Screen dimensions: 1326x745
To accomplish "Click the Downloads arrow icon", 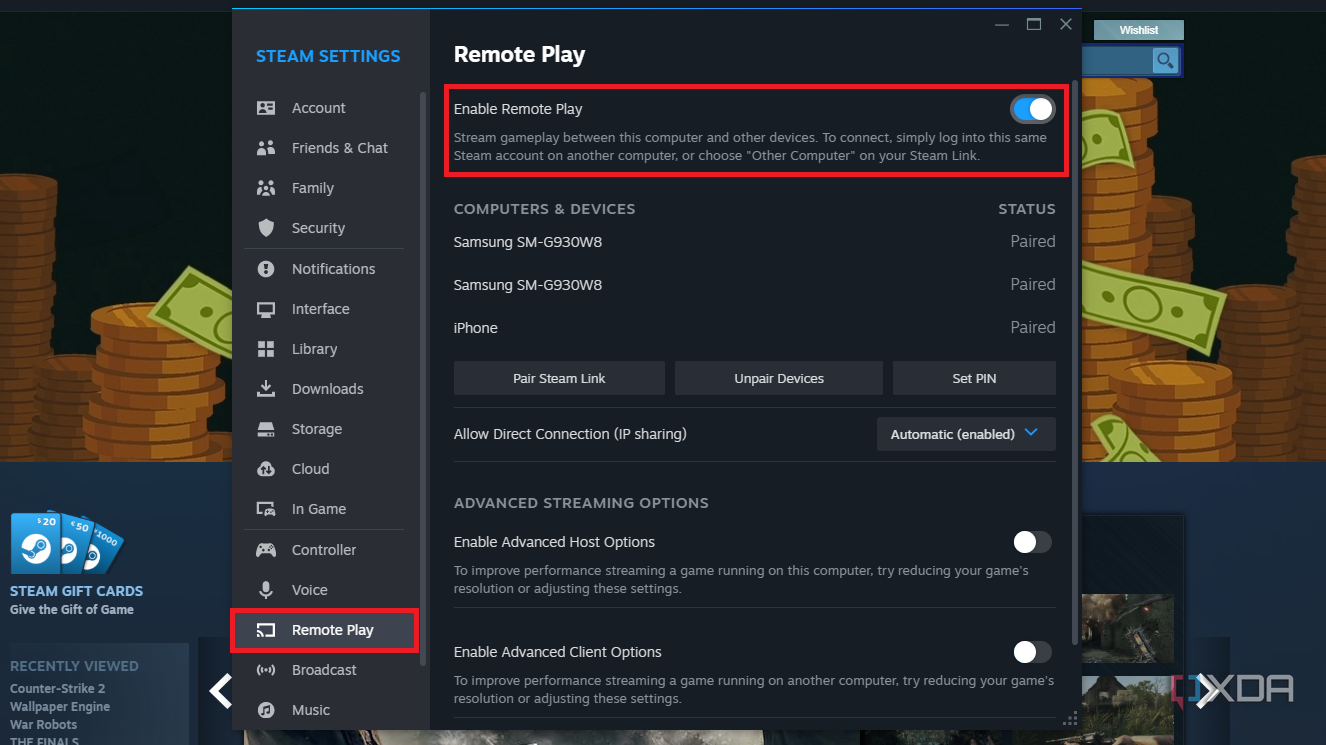I will tap(266, 389).
